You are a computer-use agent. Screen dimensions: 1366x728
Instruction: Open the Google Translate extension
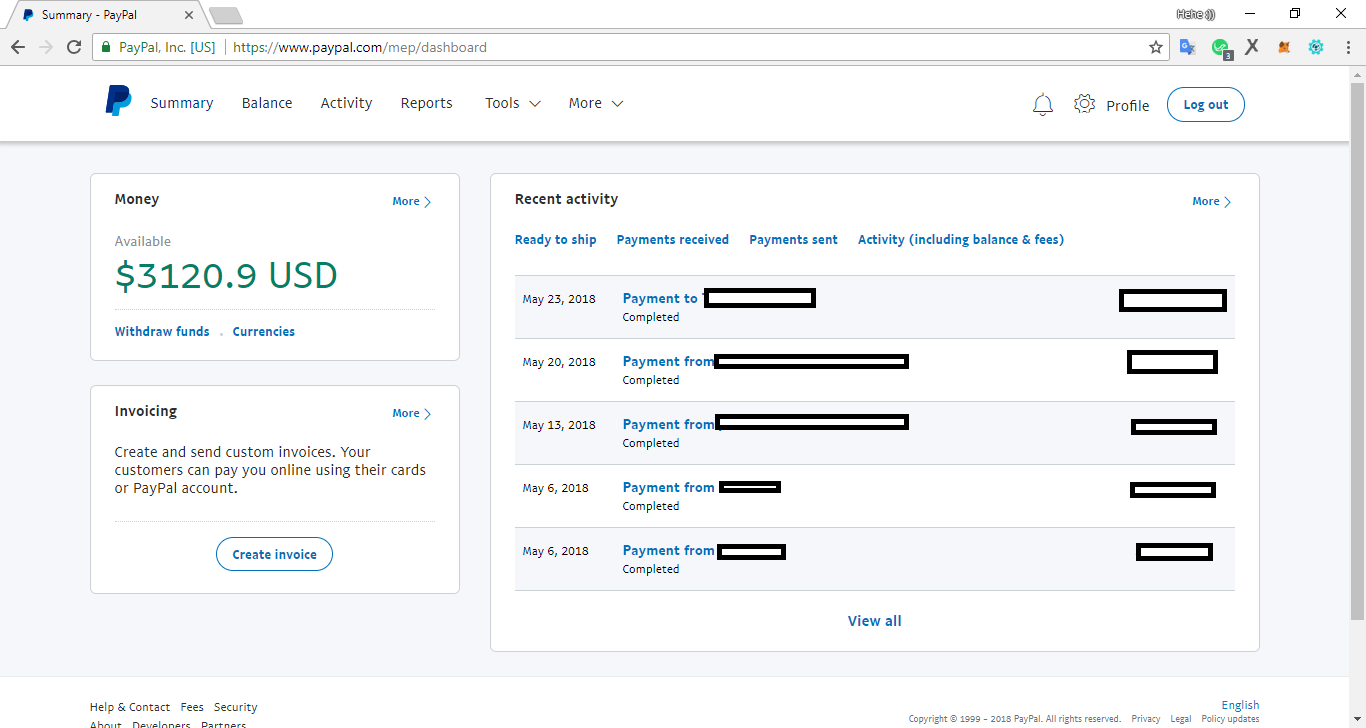(1188, 47)
